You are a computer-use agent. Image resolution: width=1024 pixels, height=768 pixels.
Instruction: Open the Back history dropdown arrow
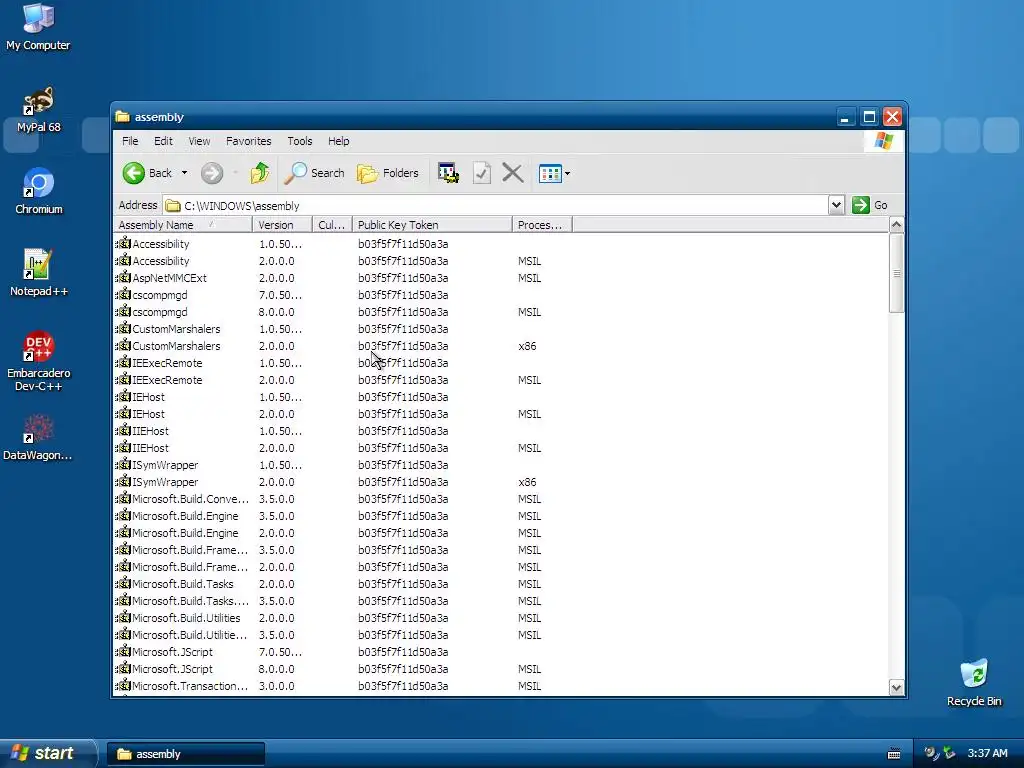[x=184, y=173]
